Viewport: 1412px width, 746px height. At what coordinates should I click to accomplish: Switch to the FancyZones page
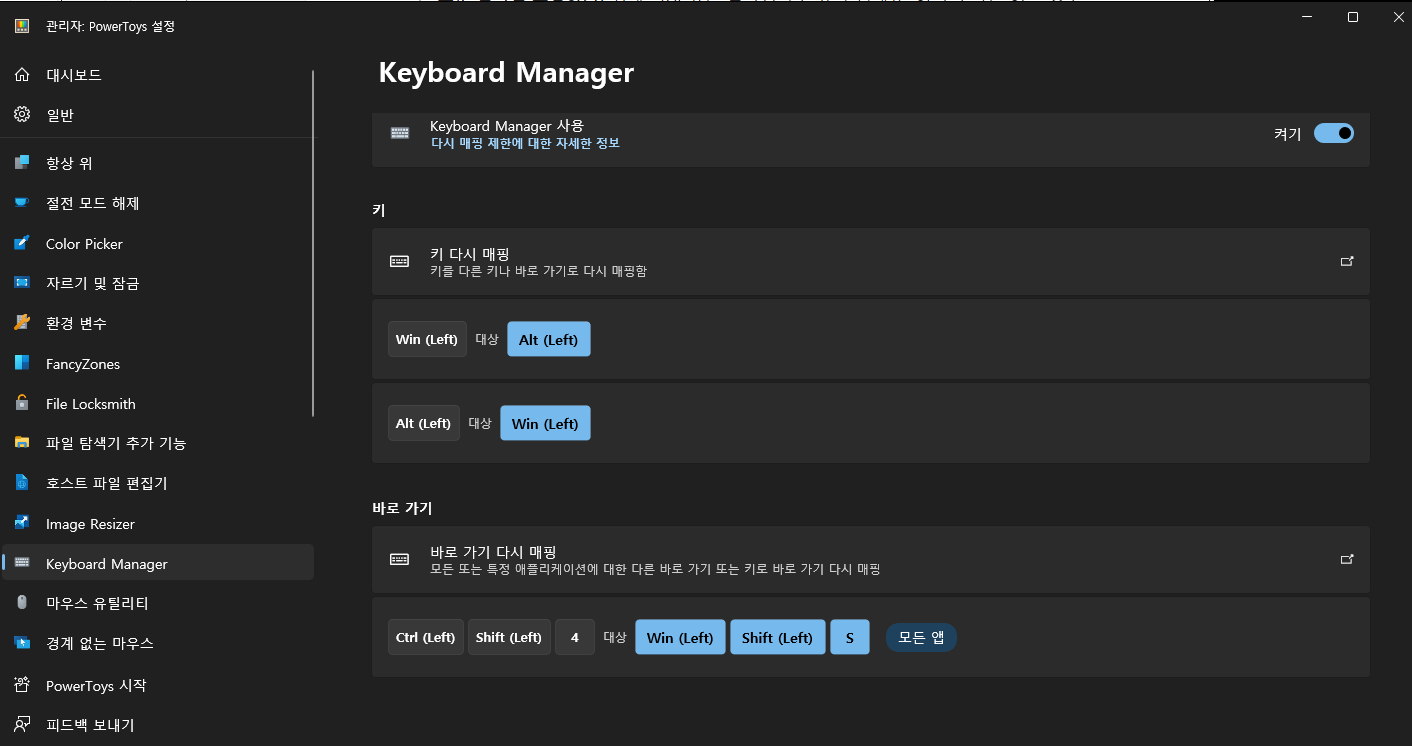pyautogui.click(x=158, y=364)
